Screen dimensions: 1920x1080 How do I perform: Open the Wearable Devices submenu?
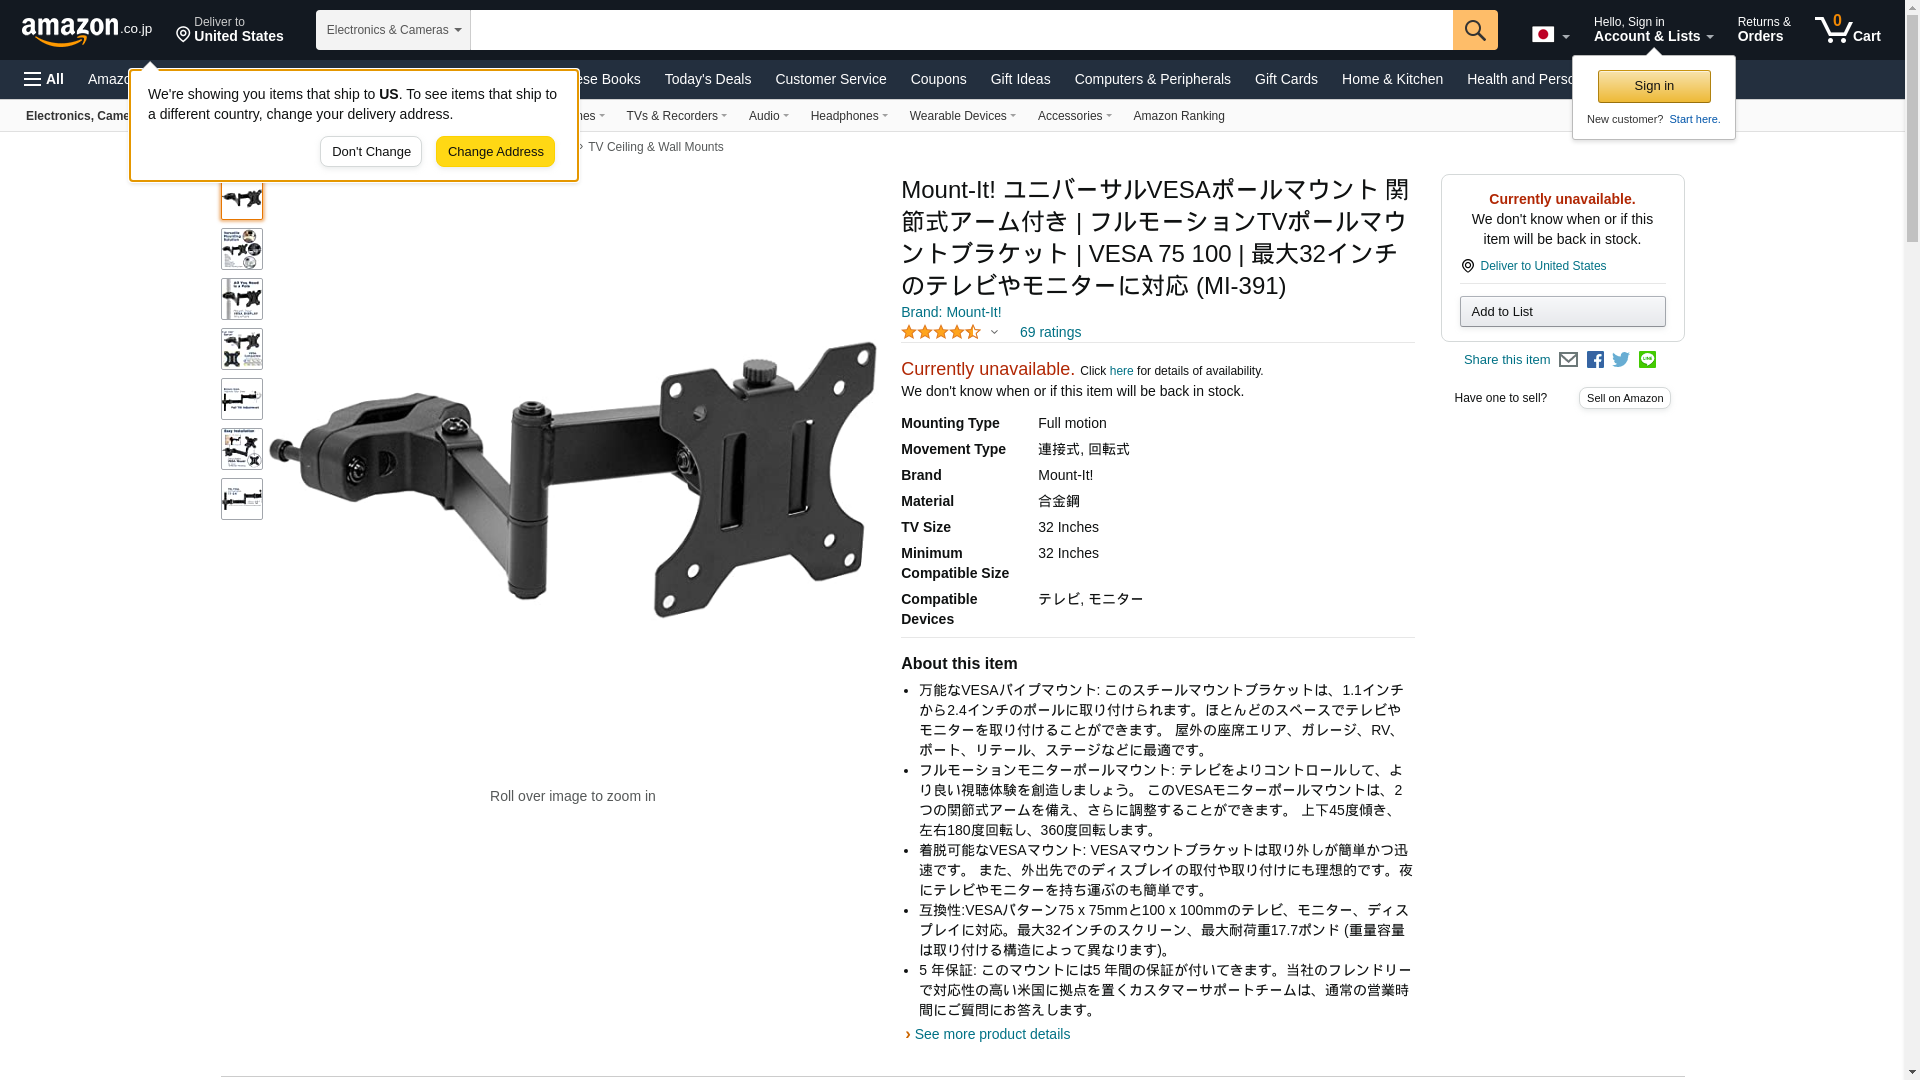click(x=962, y=116)
